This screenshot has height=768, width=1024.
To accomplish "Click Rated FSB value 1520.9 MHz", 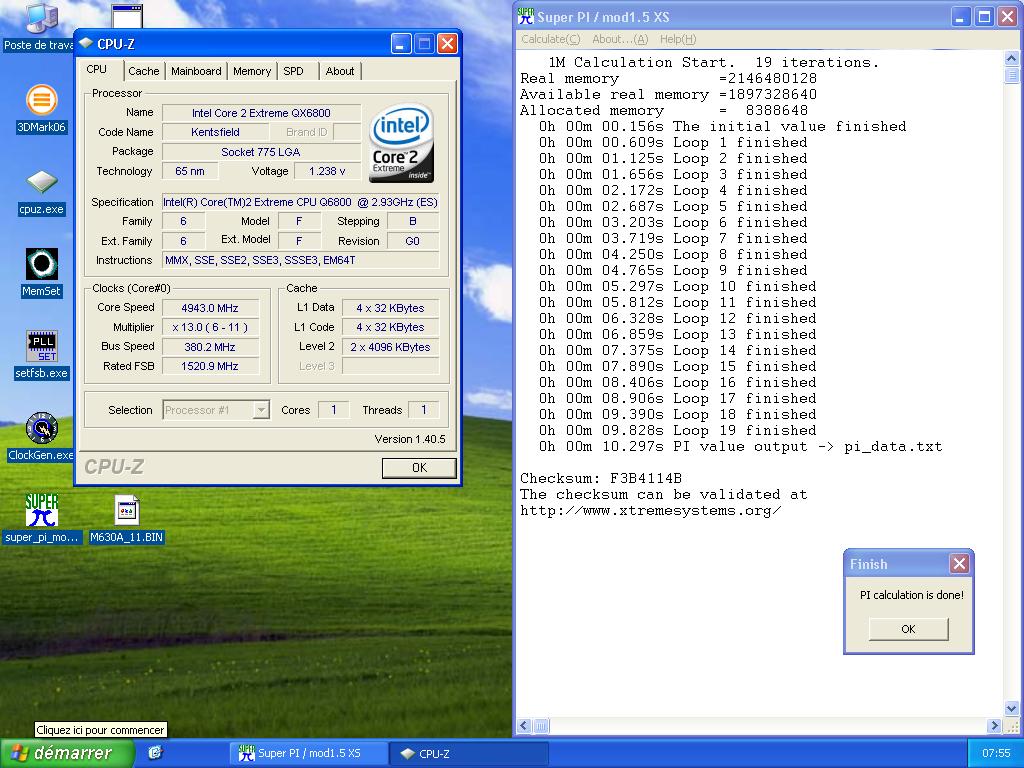I will pos(210,366).
